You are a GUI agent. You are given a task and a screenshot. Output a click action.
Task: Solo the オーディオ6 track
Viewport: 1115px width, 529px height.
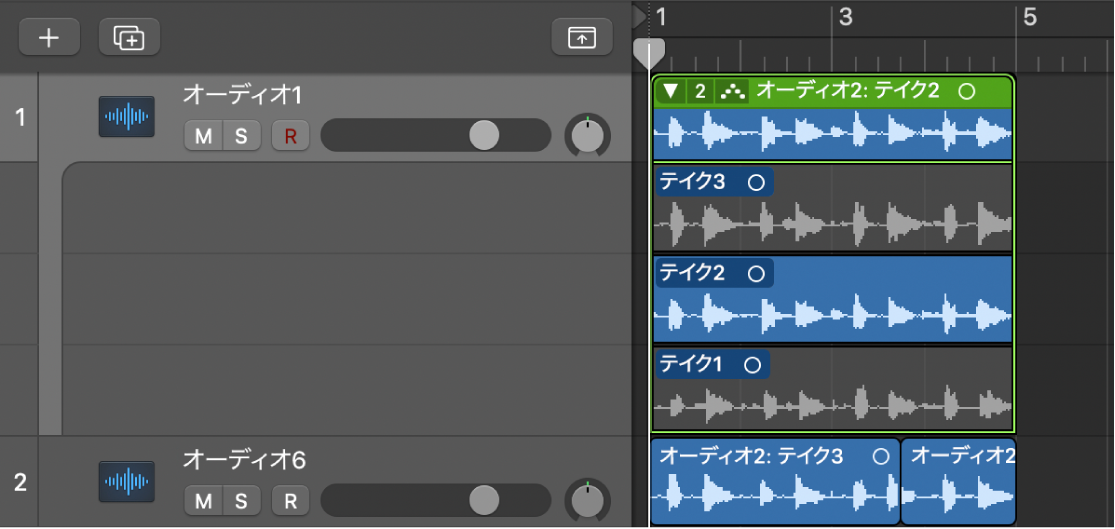click(x=241, y=500)
